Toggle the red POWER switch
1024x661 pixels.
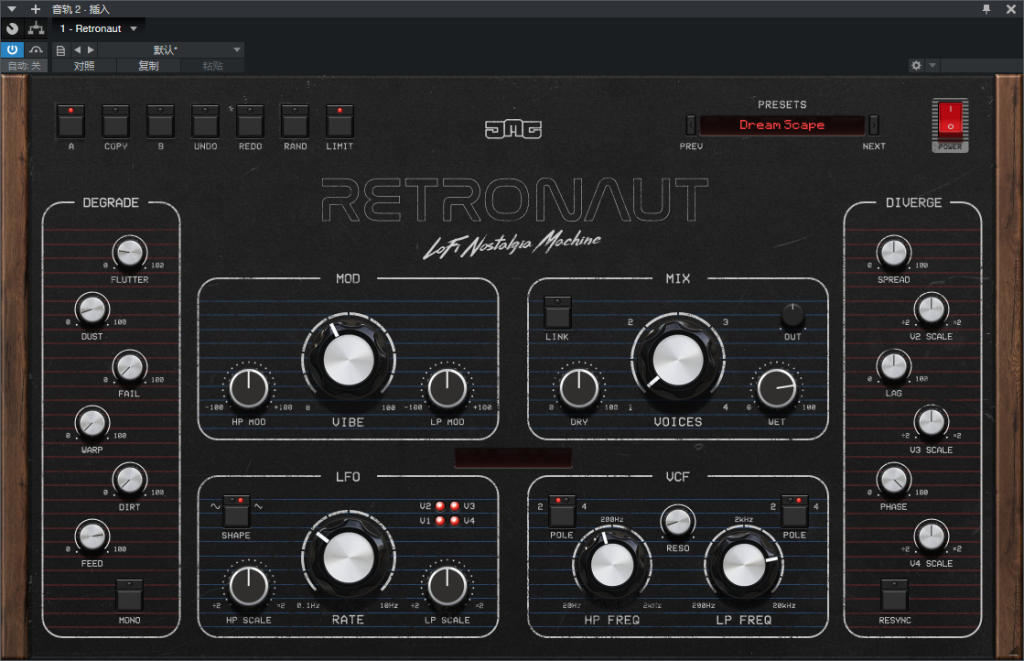click(950, 121)
